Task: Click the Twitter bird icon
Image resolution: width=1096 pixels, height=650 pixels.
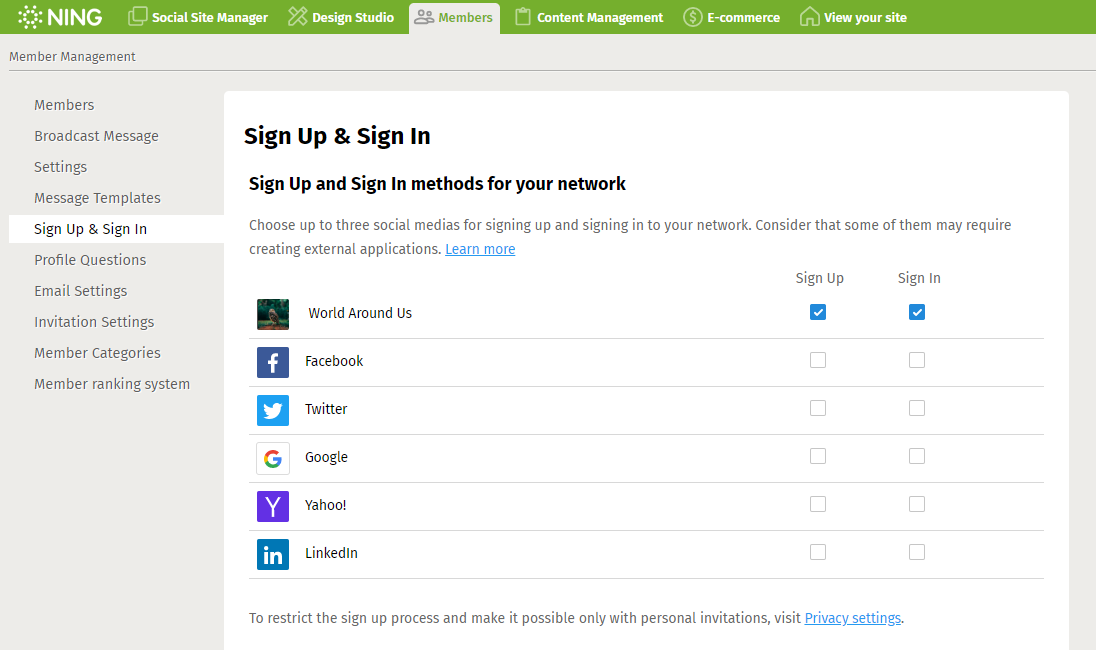Action: 273,410
